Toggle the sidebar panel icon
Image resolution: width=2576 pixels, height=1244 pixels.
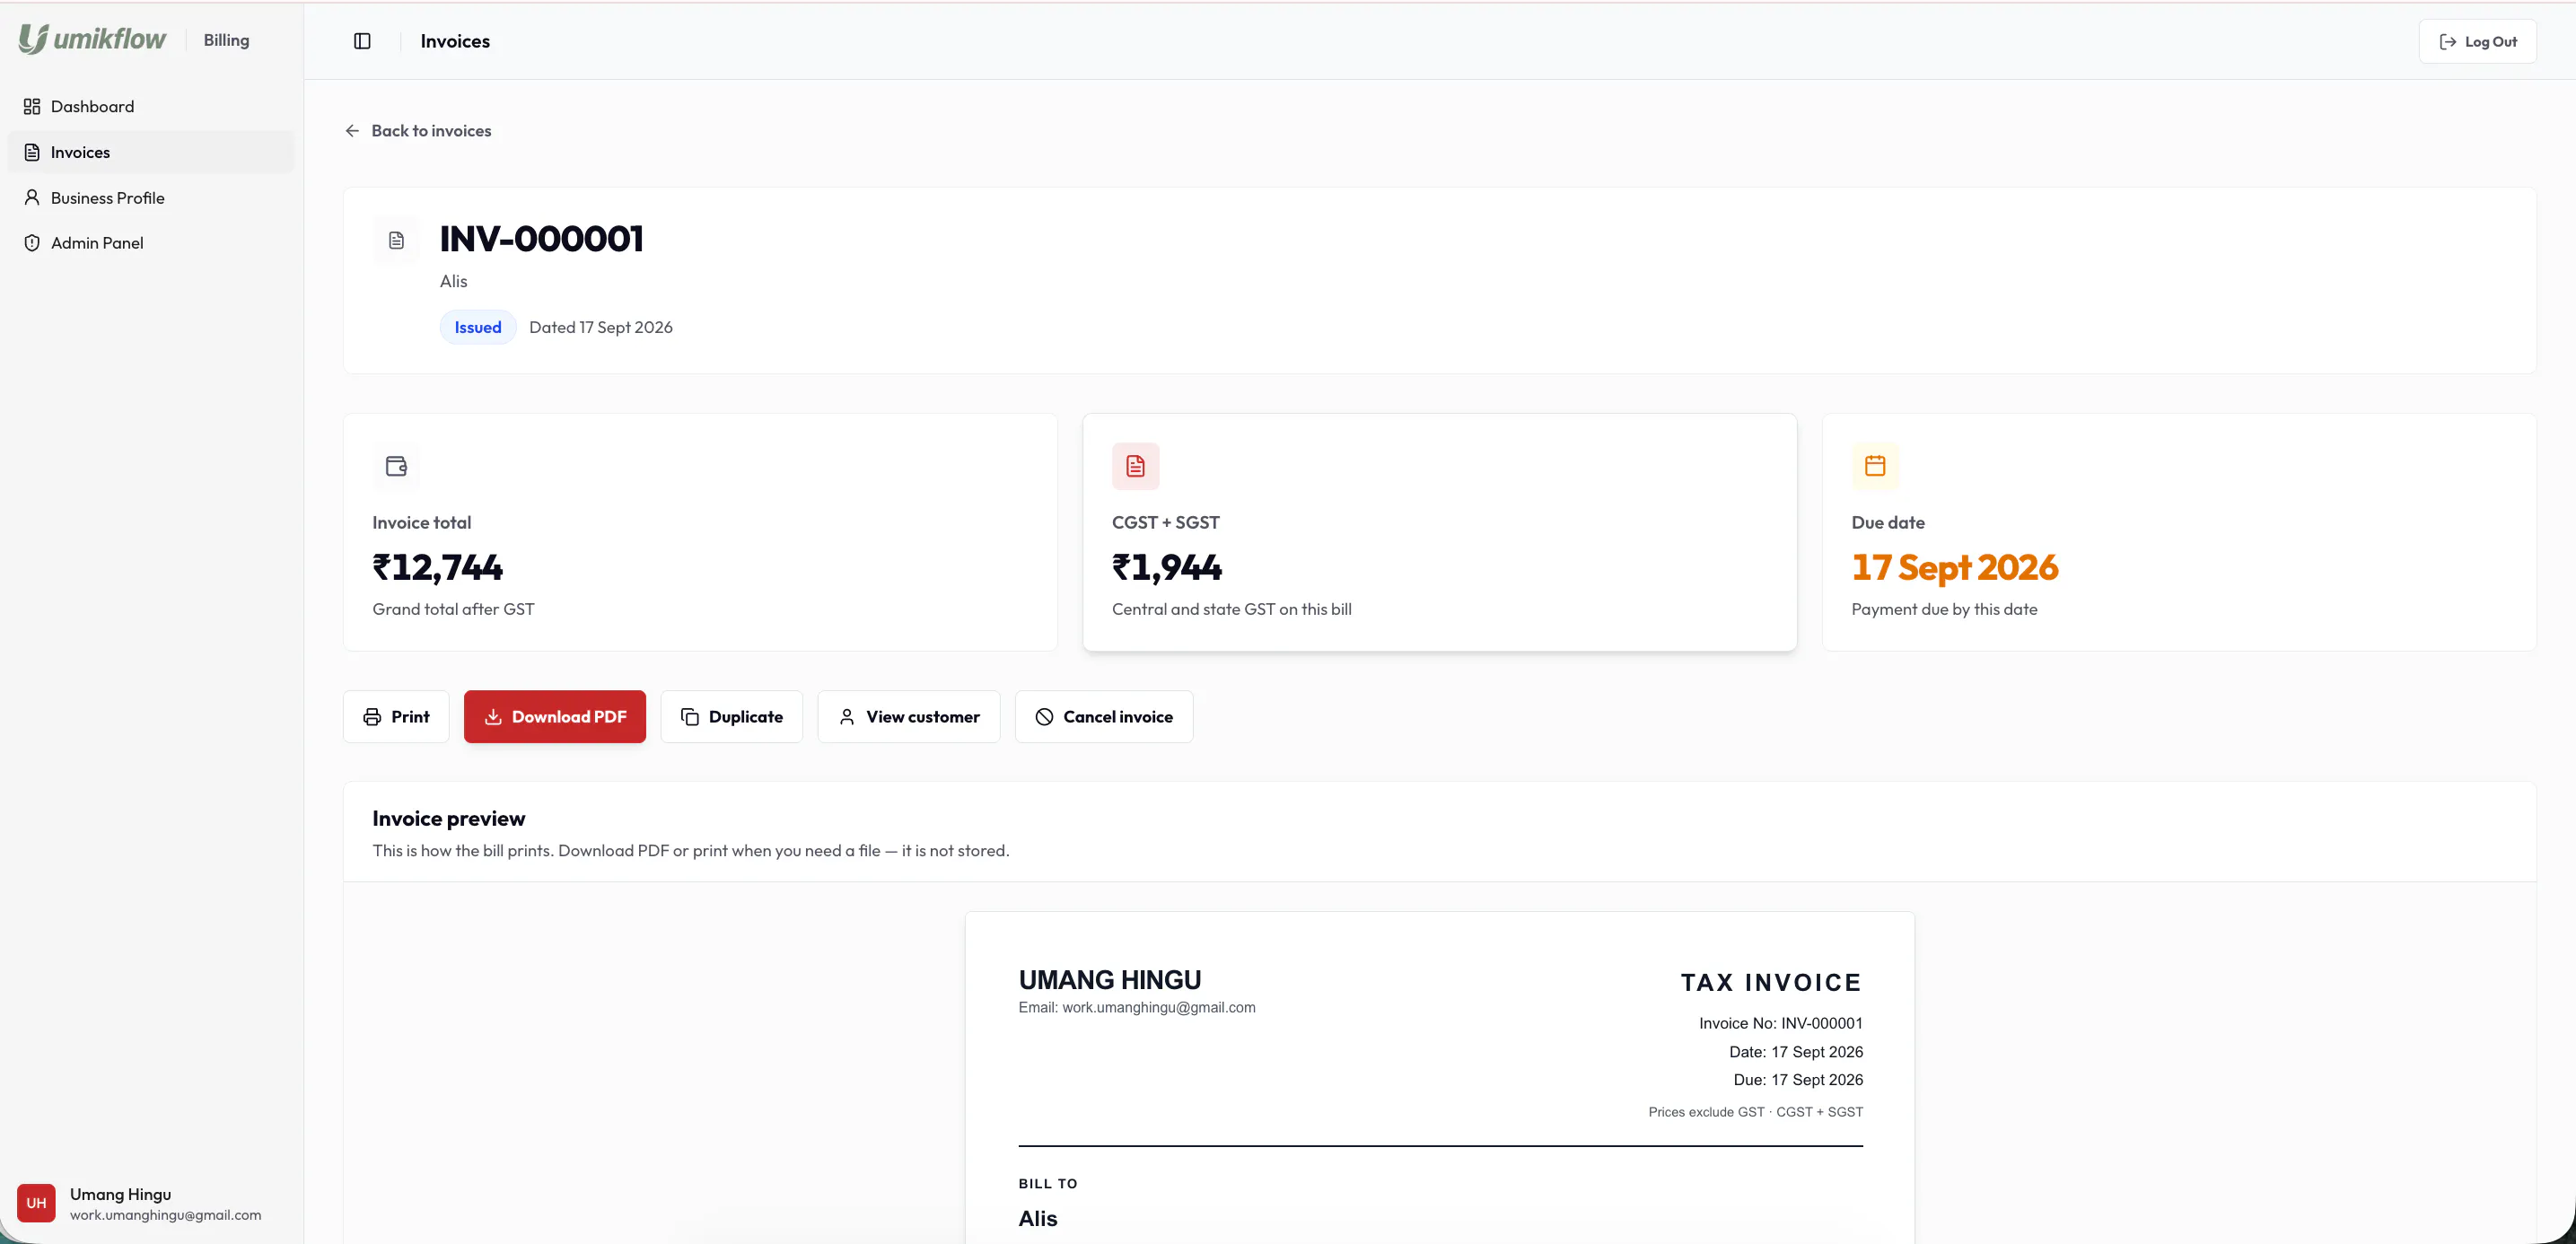(x=362, y=41)
